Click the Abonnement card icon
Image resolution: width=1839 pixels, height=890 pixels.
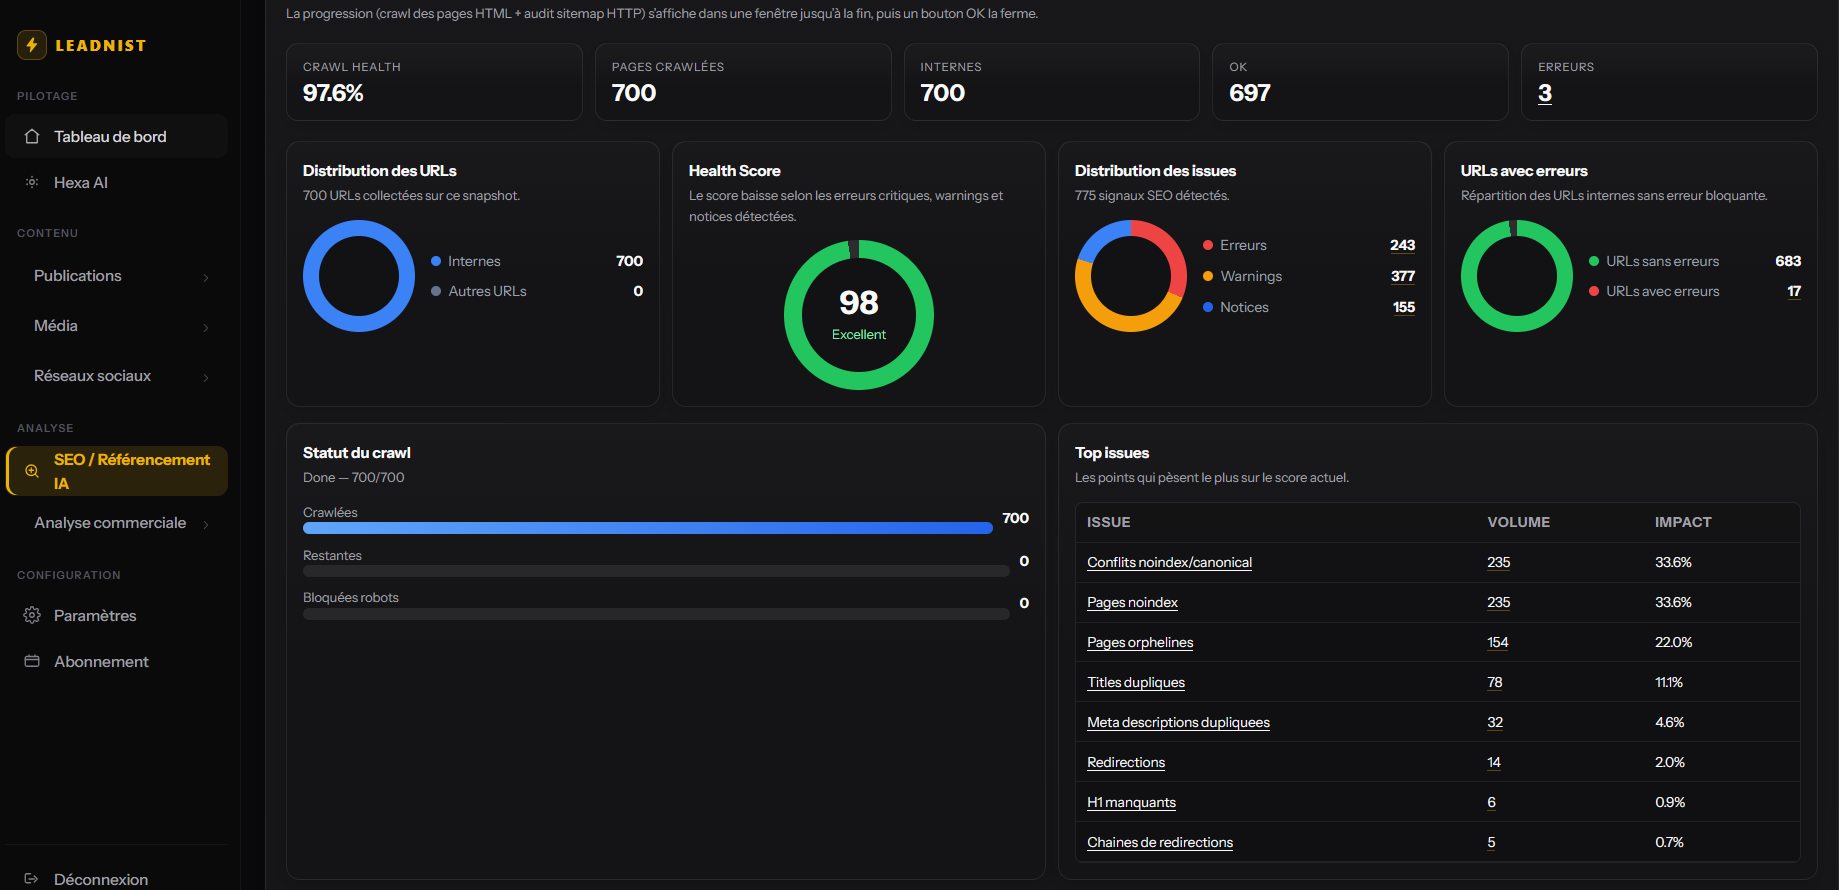tap(32, 661)
